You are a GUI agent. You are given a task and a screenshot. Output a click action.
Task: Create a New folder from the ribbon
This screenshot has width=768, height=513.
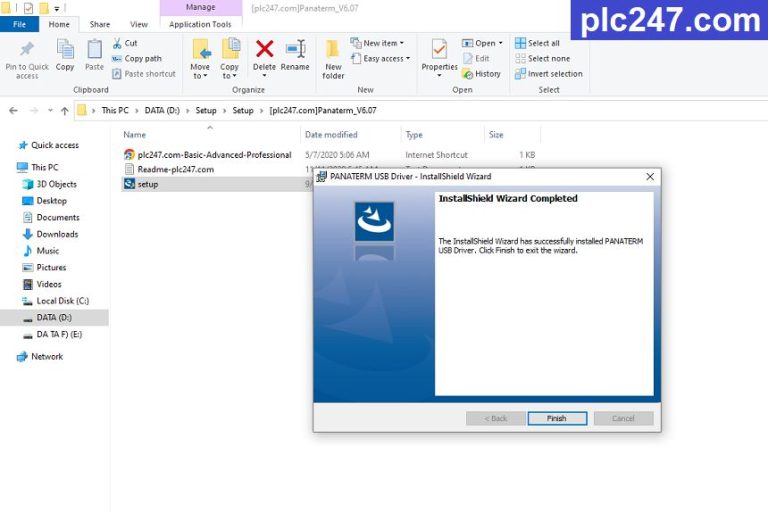pyautogui.click(x=333, y=58)
